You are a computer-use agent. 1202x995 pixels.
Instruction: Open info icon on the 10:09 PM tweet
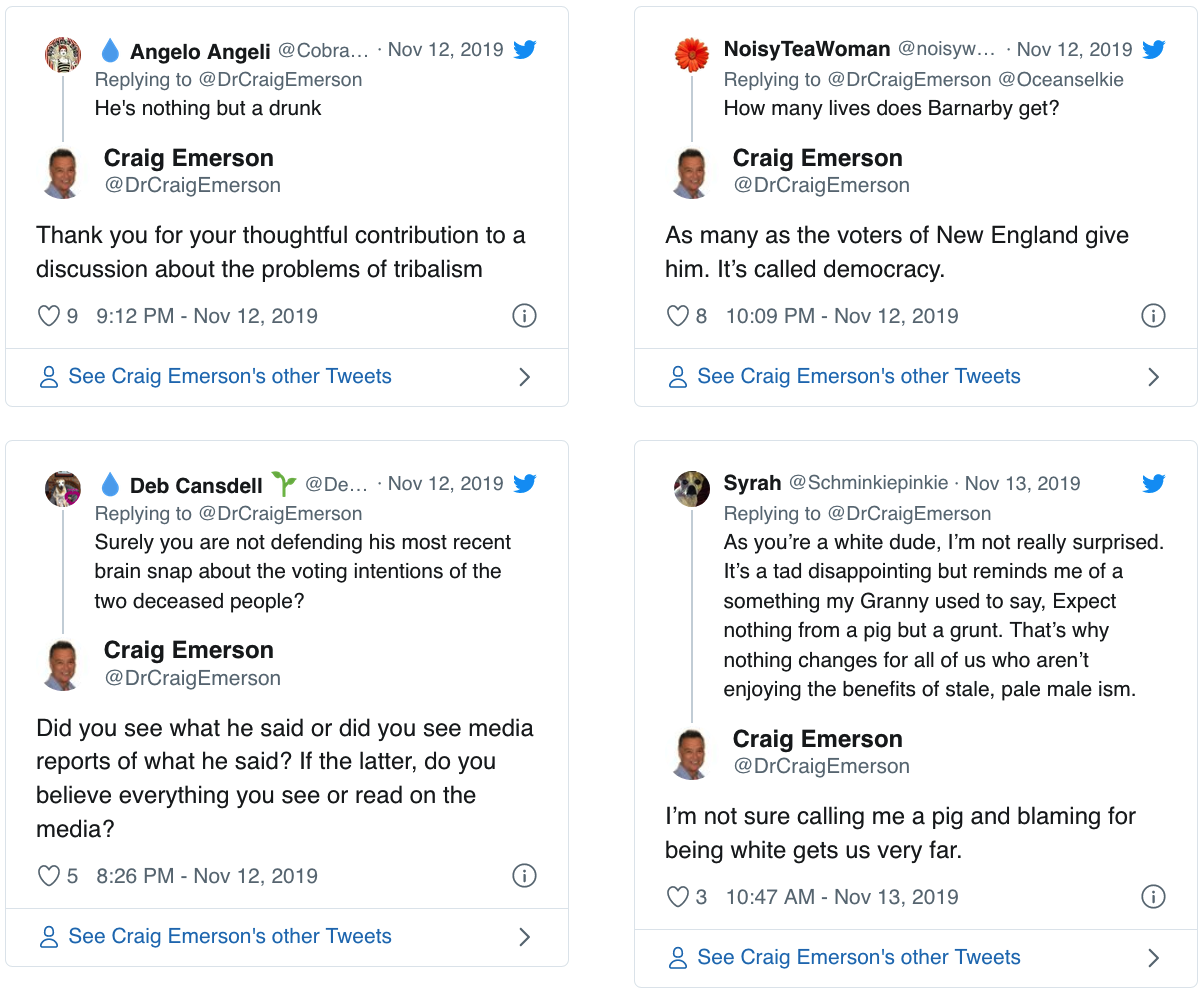1153,316
